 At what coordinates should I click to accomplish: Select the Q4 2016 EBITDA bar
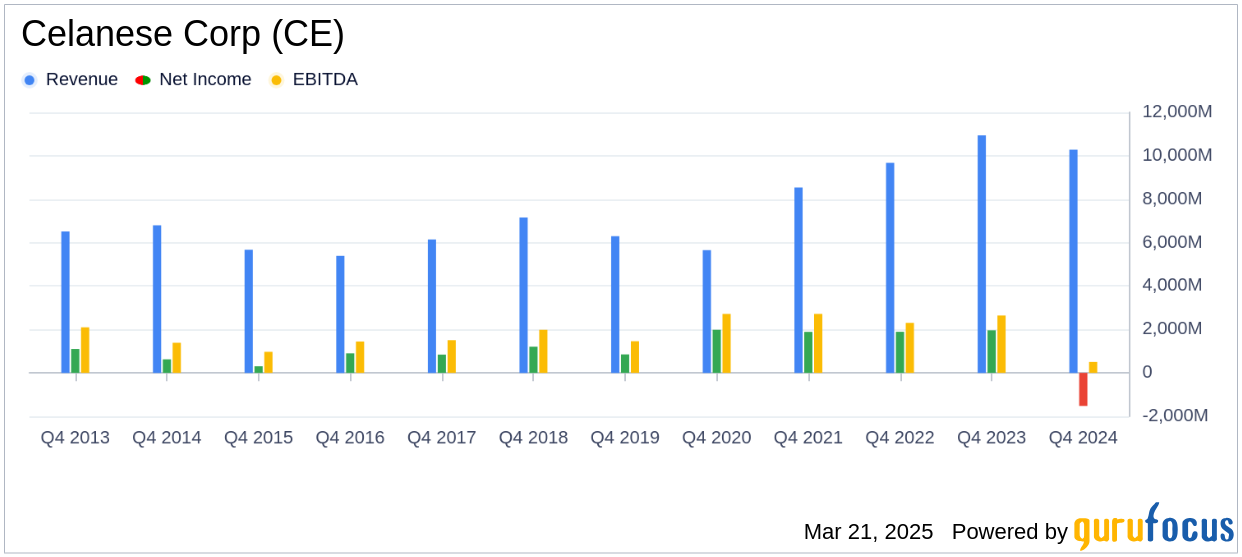click(x=360, y=357)
